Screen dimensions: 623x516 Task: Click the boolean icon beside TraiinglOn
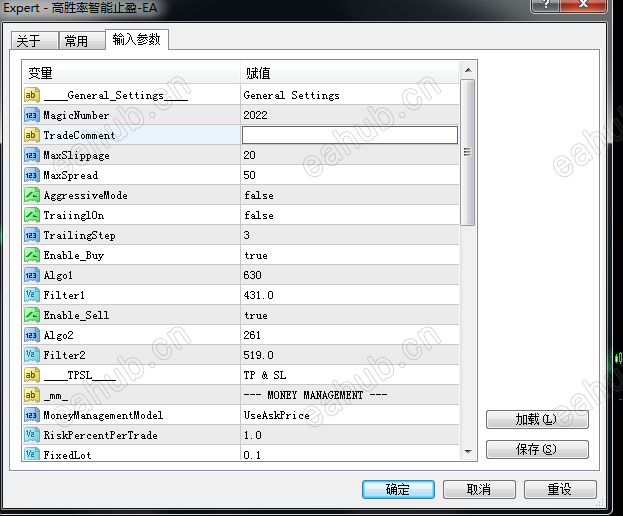[x=32, y=215]
